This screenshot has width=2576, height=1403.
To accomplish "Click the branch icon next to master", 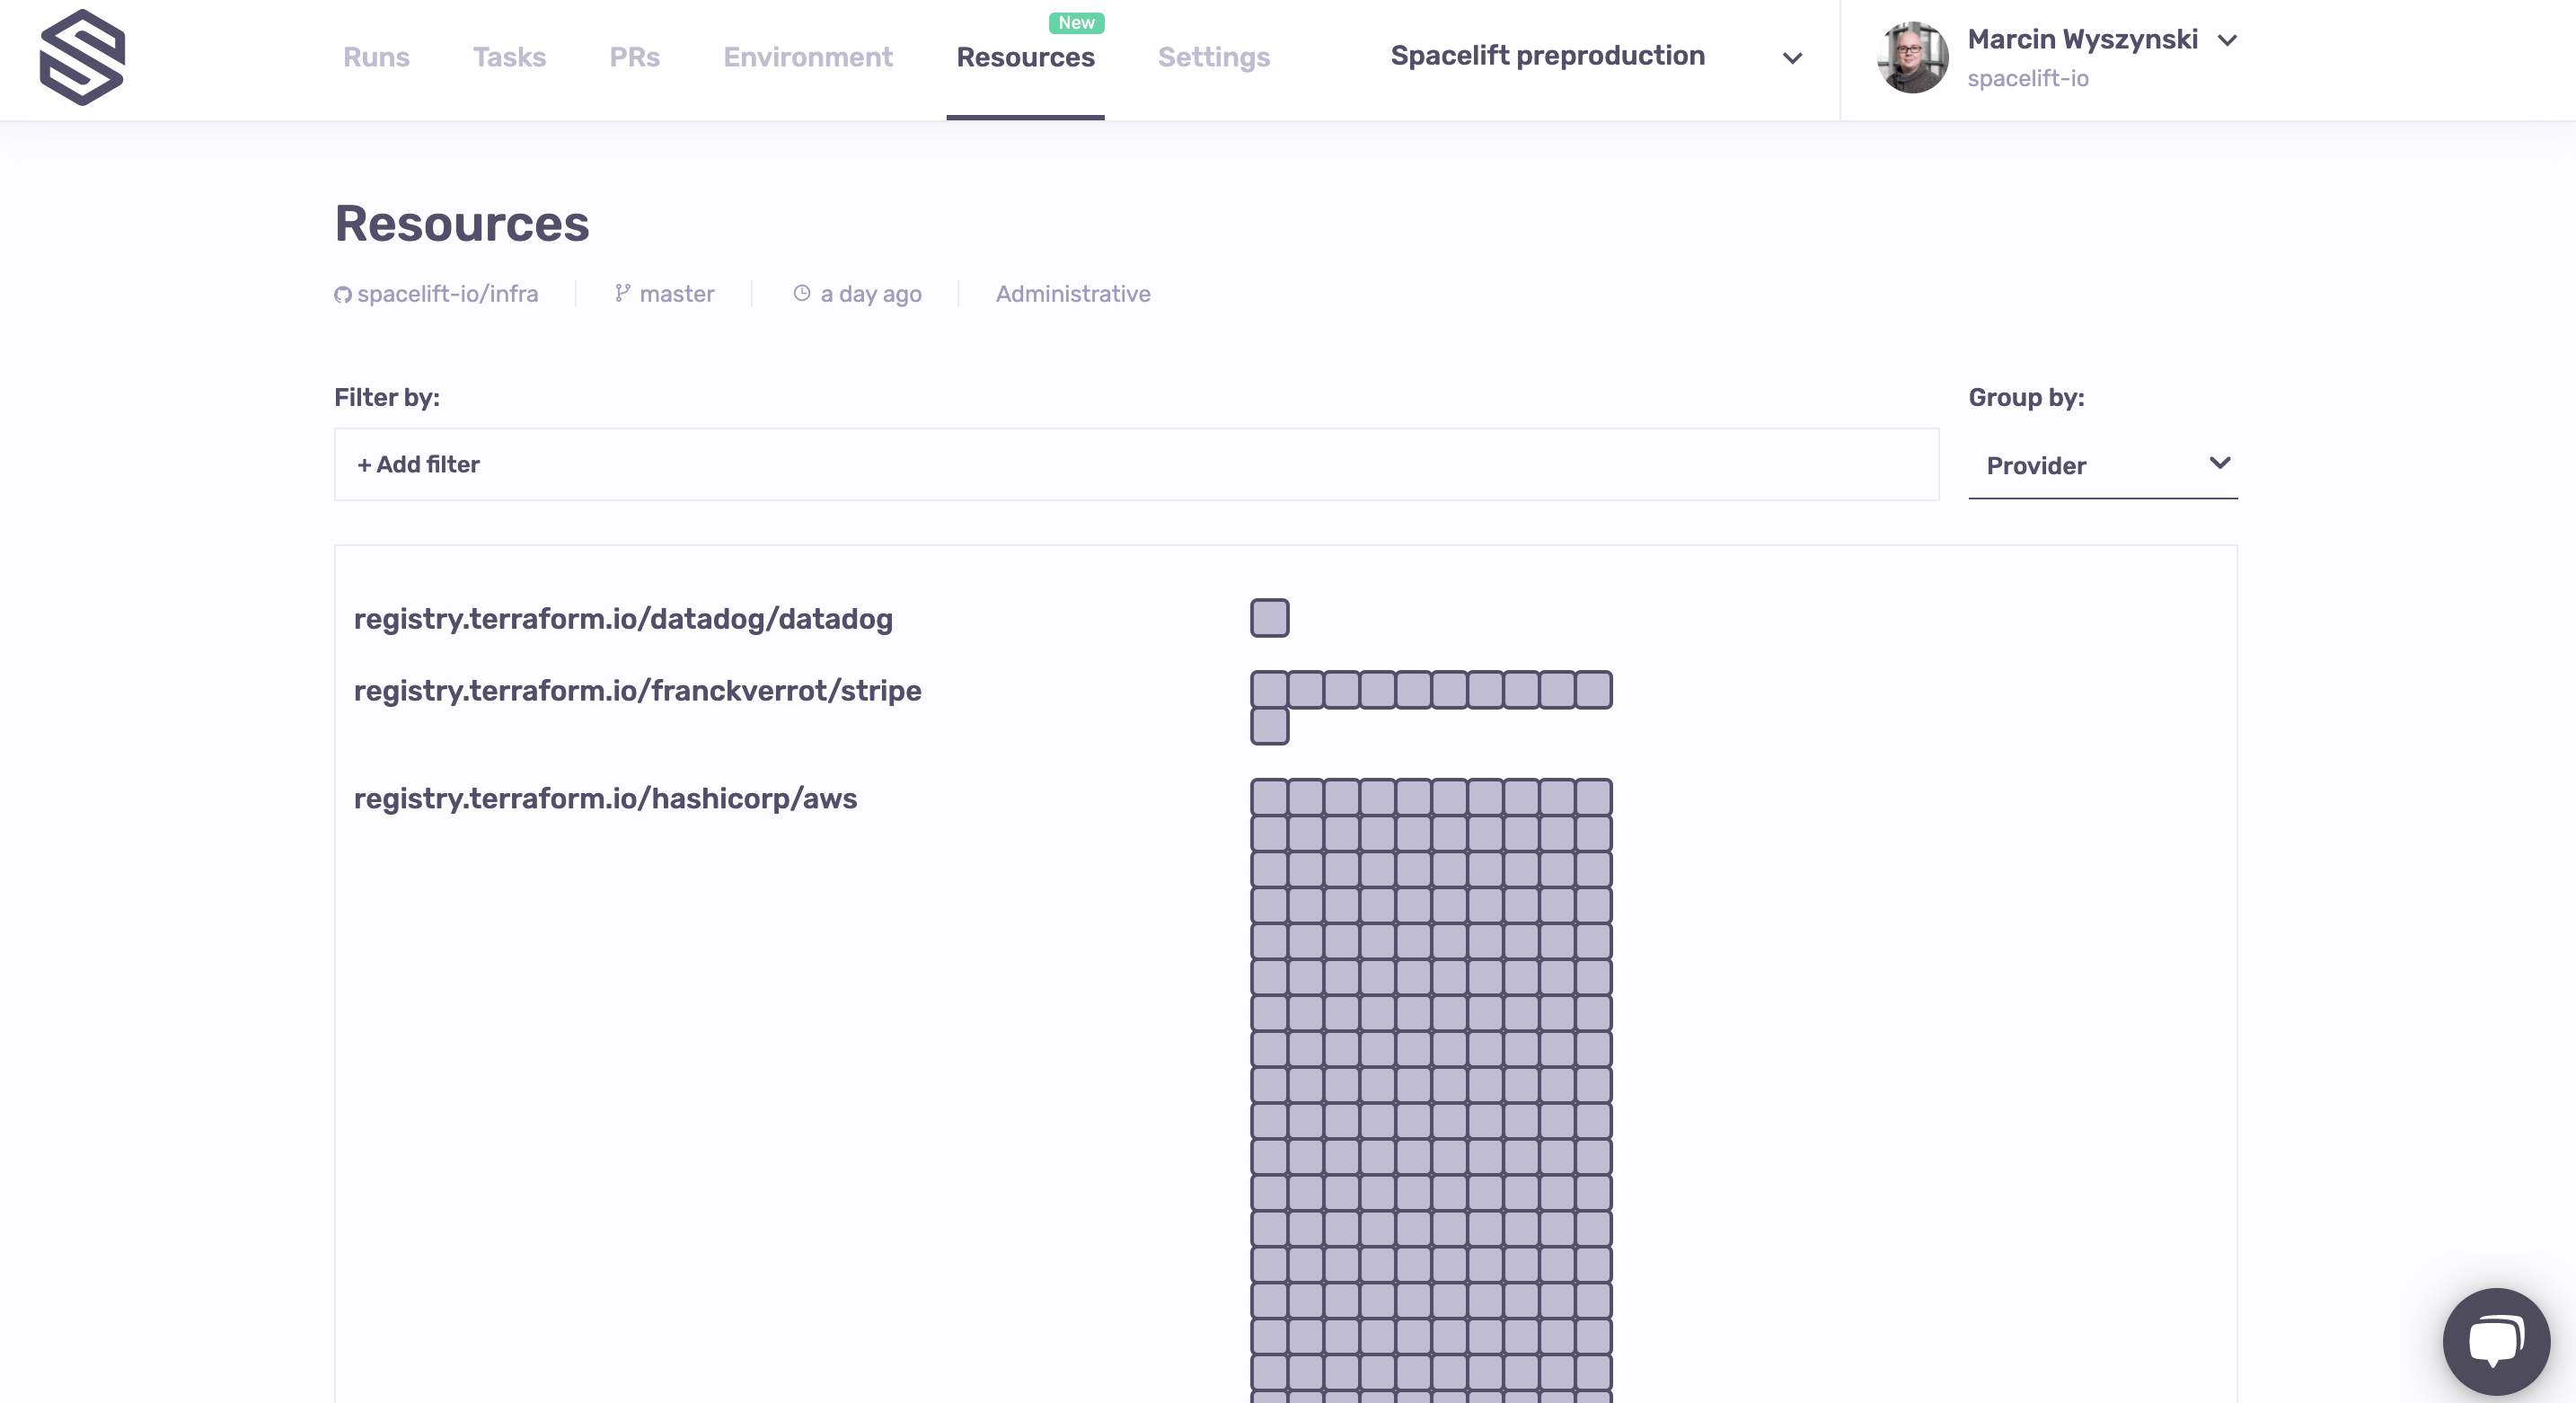I will point(622,293).
